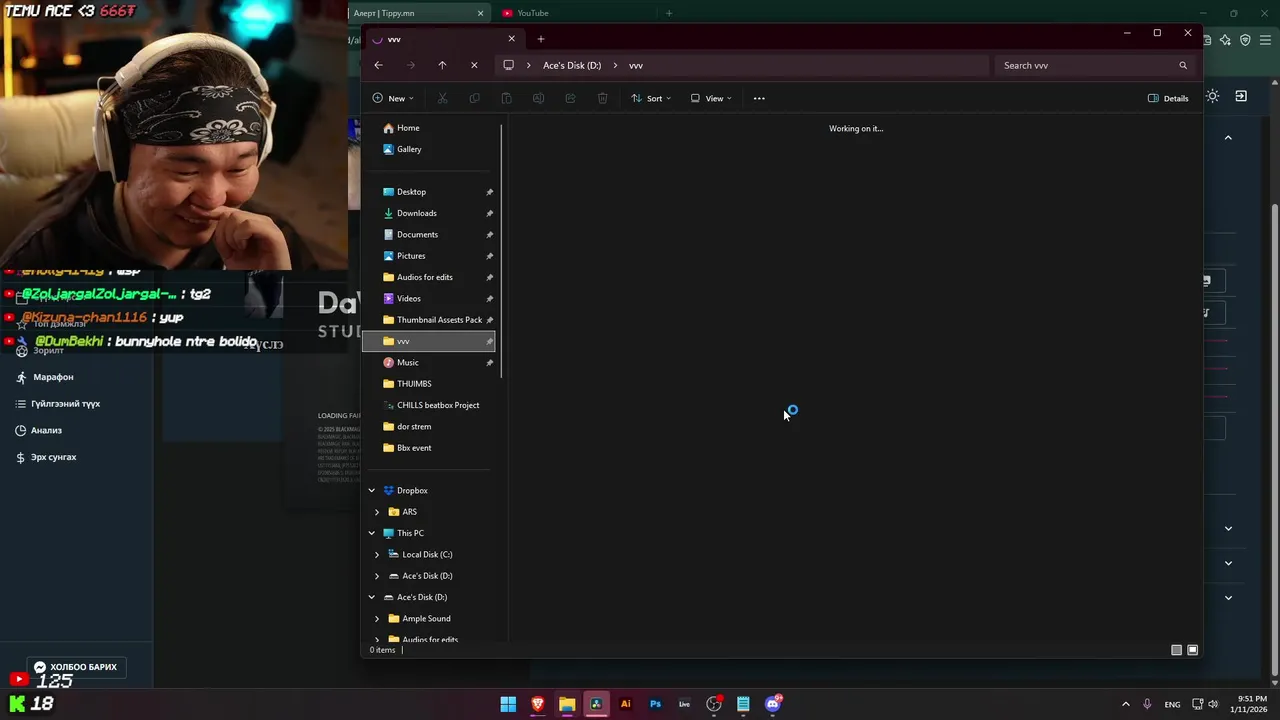
Task: Open Home in navigation pane
Action: coord(408,128)
